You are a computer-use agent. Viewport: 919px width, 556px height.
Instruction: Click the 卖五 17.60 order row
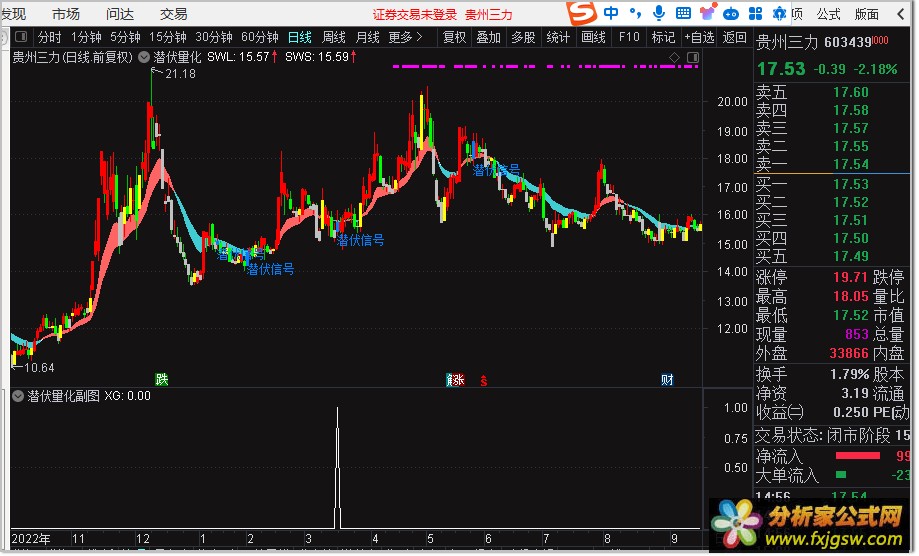coord(832,93)
